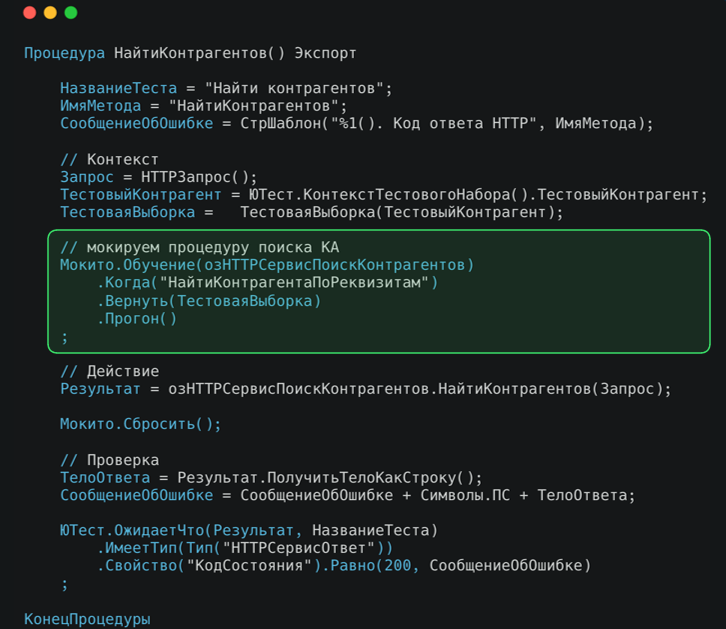The image size is (726, 629).
Task: Click the comment мокируем процедуру поиска КА
Action: coord(200,248)
